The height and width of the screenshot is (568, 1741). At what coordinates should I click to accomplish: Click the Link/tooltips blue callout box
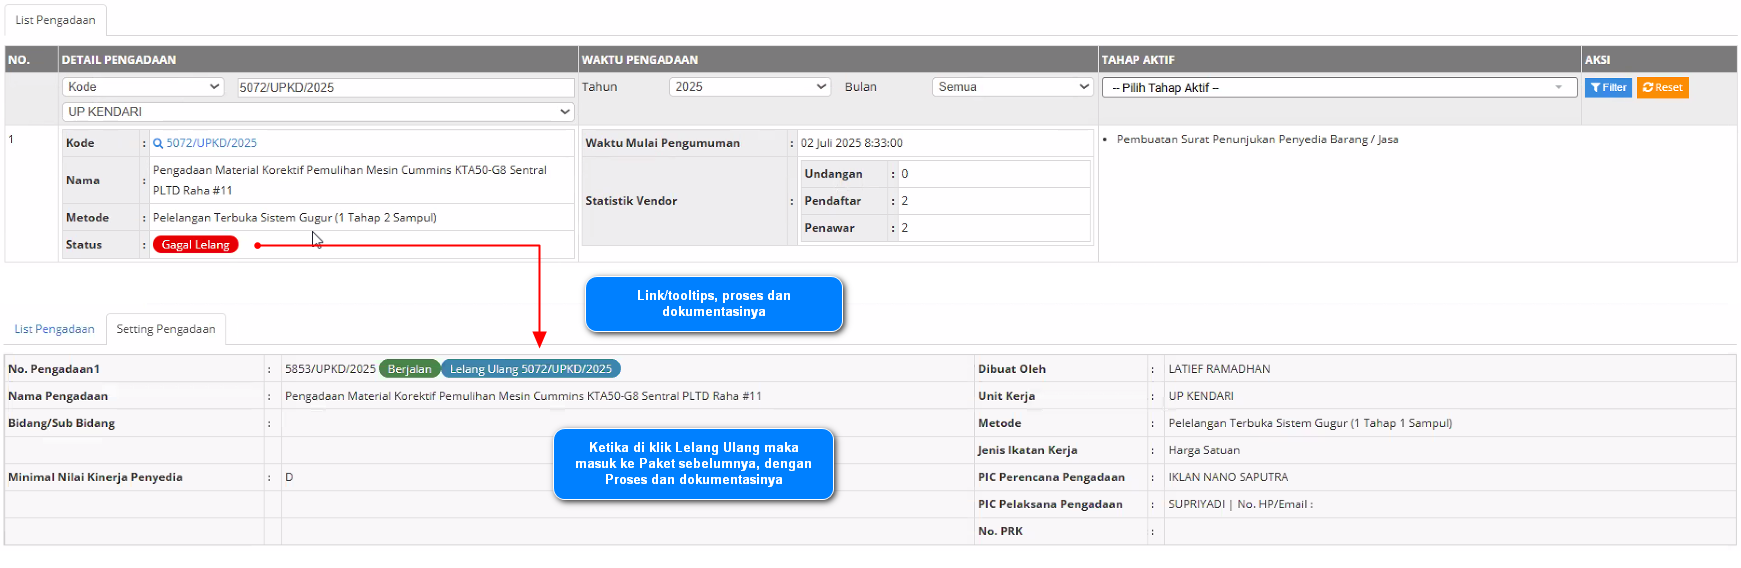714,304
